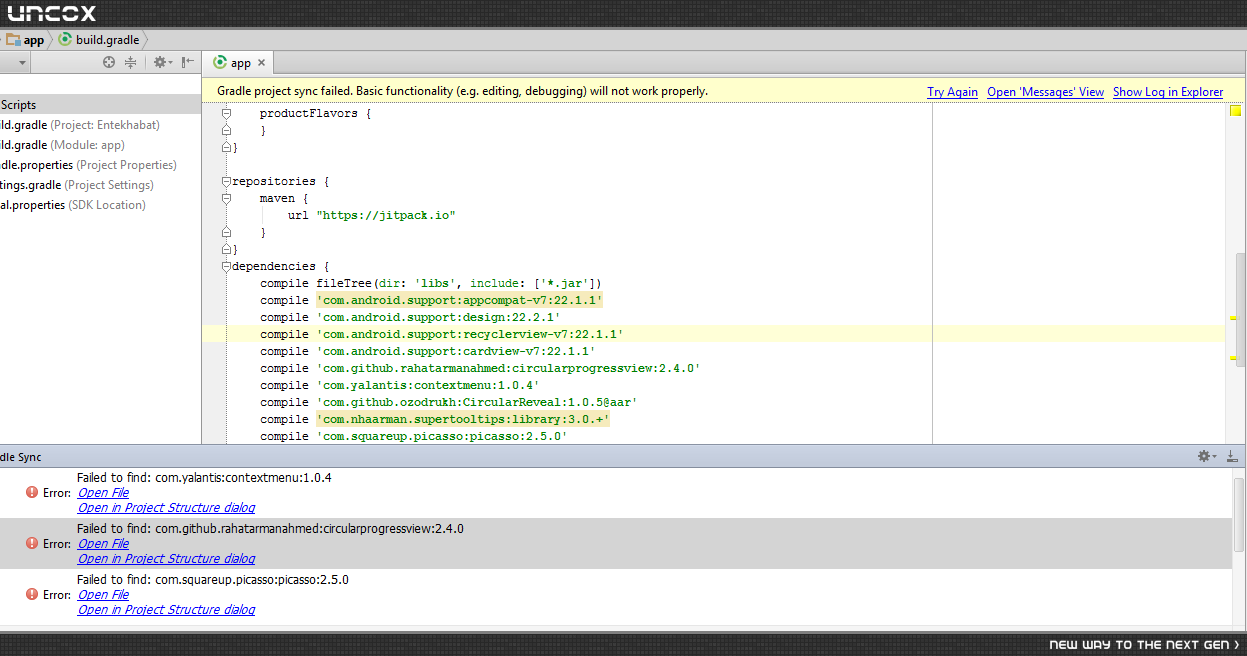Collapse the productFlavors code block

pos(226,114)
